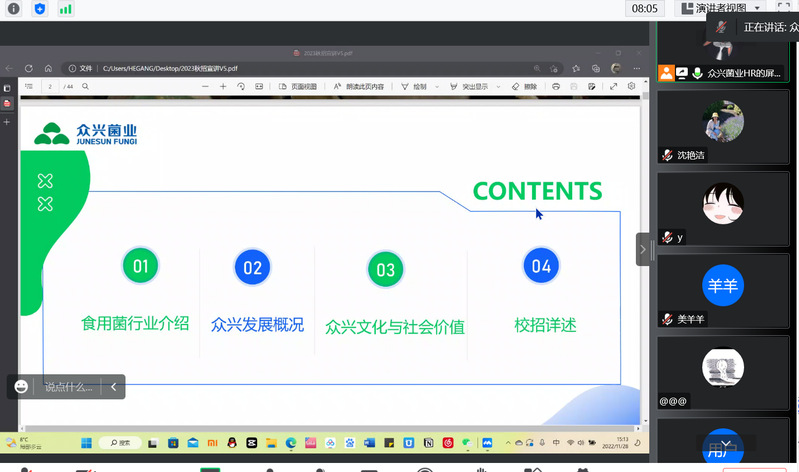Open the Windows Start menu
The image size is (799, 472).
pos(87,443)
